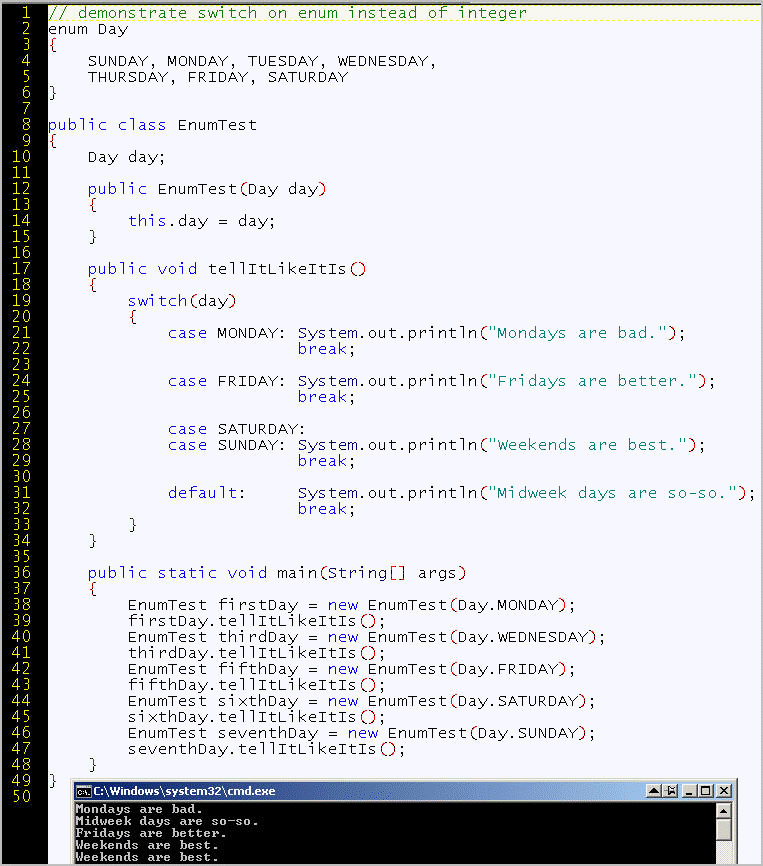Image resolution: width=763 pixels, height=866 pixels.
Task: Click the 'EnumTest' class name on line 8
Action: tap(217, 125)
